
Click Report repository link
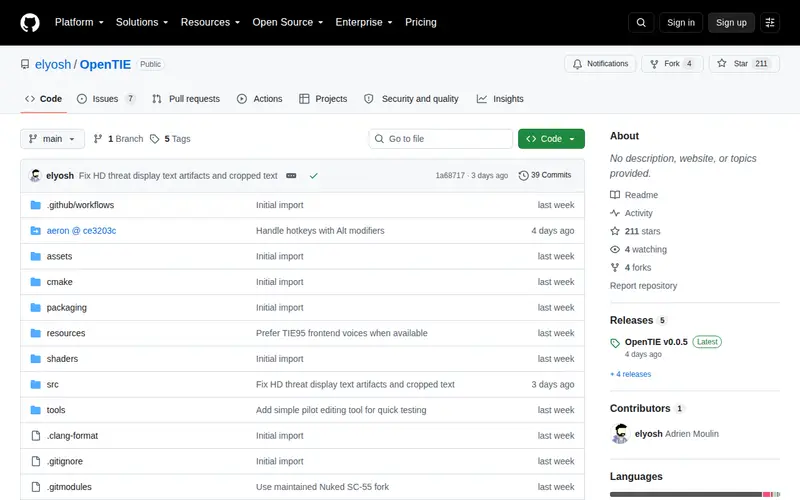tap(643, 286)
